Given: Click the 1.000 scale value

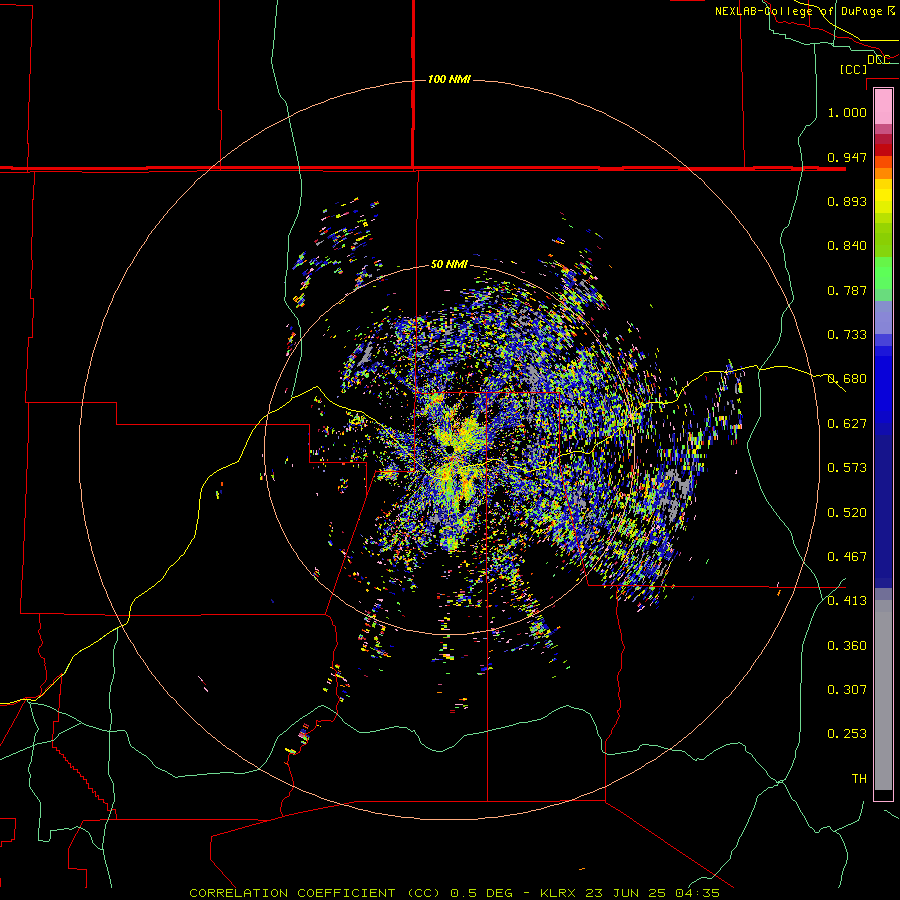Looking at the screenshot, I should pos(847,112).
